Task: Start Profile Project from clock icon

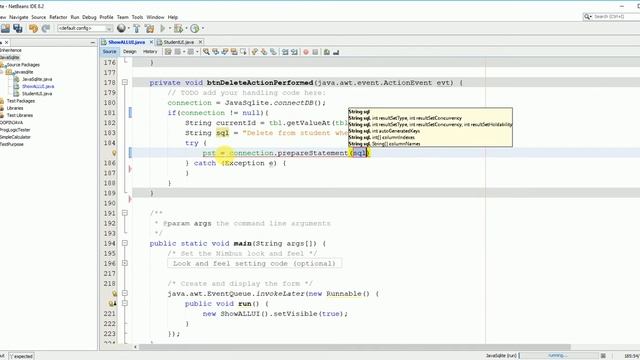Action: pos(195,28)
